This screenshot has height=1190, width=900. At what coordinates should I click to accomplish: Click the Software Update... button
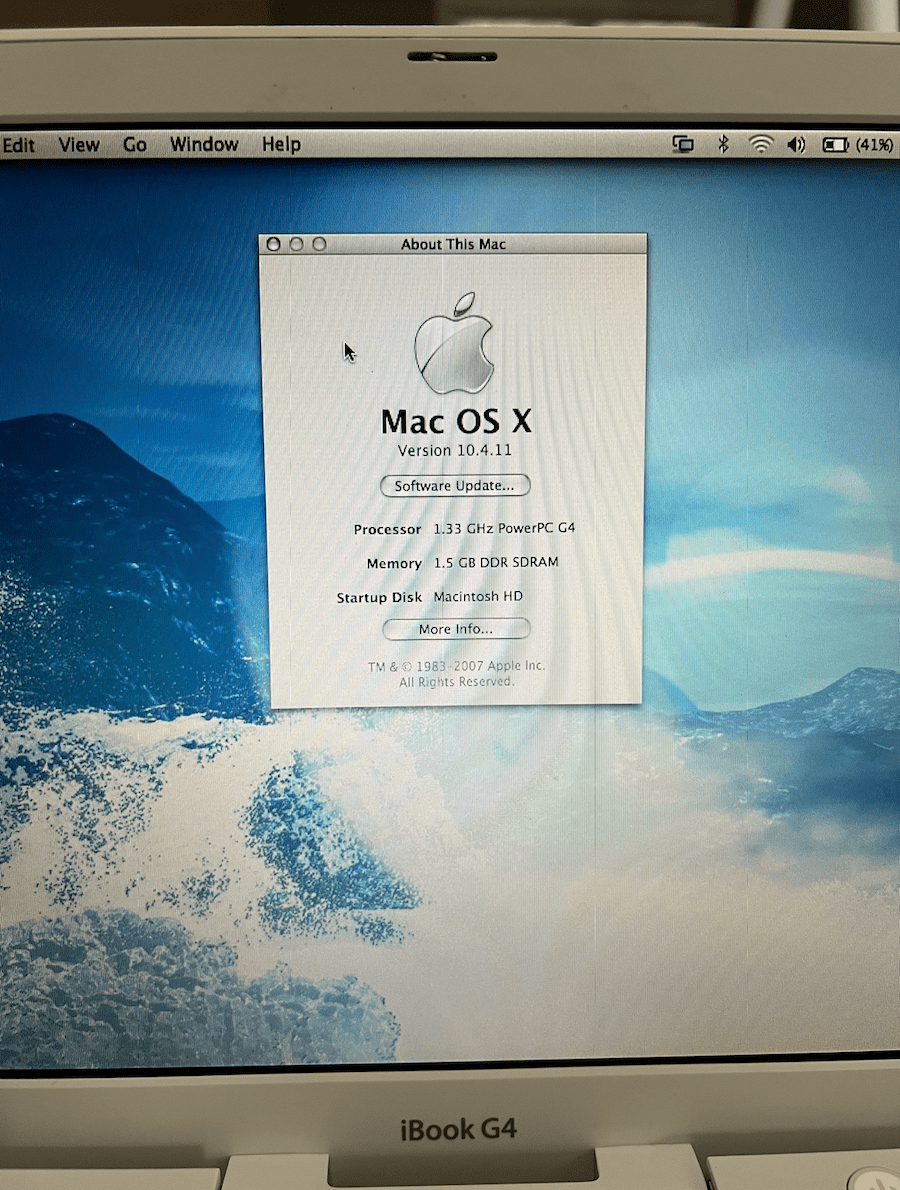click(x=455, y=486)
